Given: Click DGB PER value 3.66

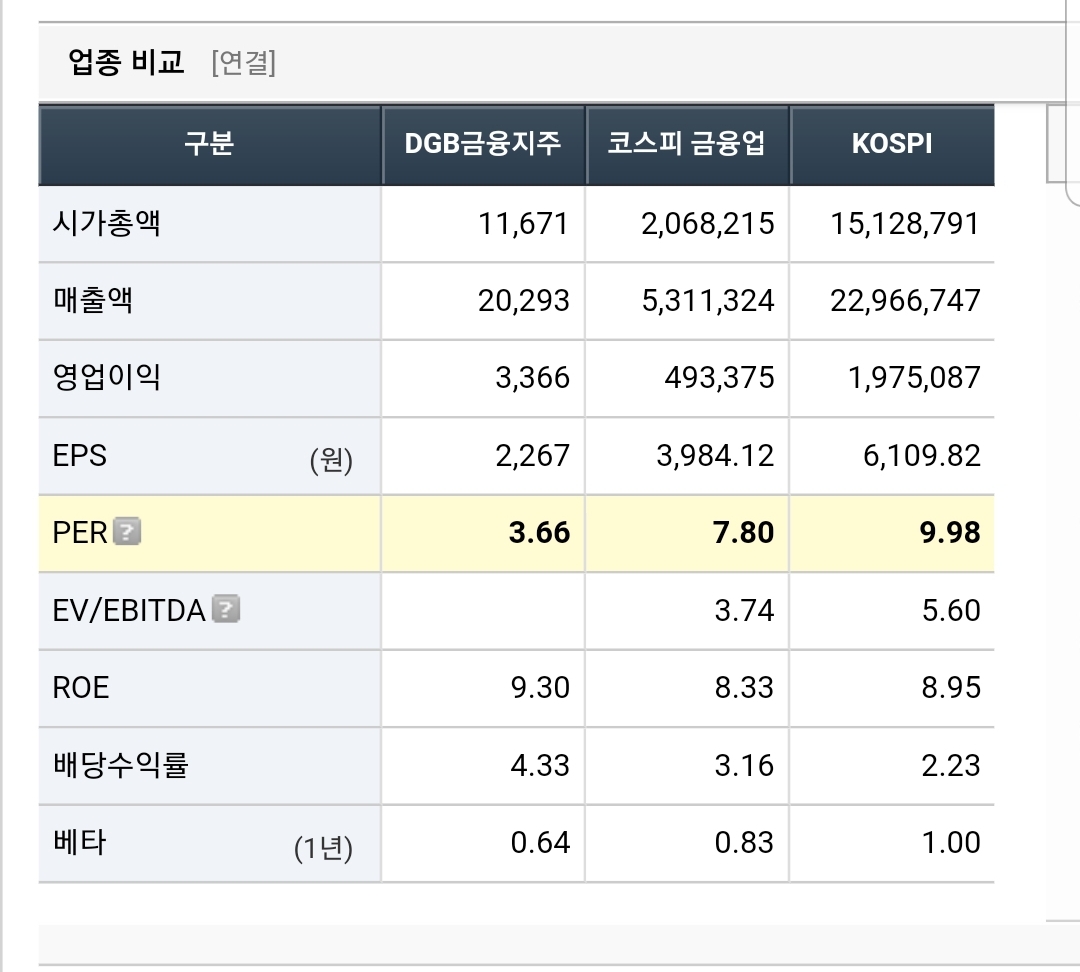Looking at the screenshot, I should [x=539, y=533].
